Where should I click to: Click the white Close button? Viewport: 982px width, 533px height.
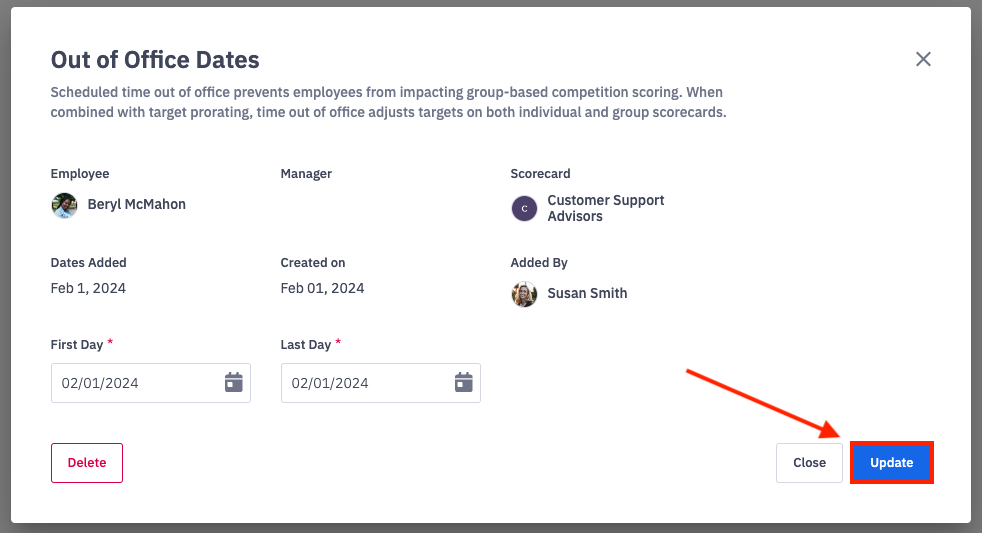tap(809, 463)
